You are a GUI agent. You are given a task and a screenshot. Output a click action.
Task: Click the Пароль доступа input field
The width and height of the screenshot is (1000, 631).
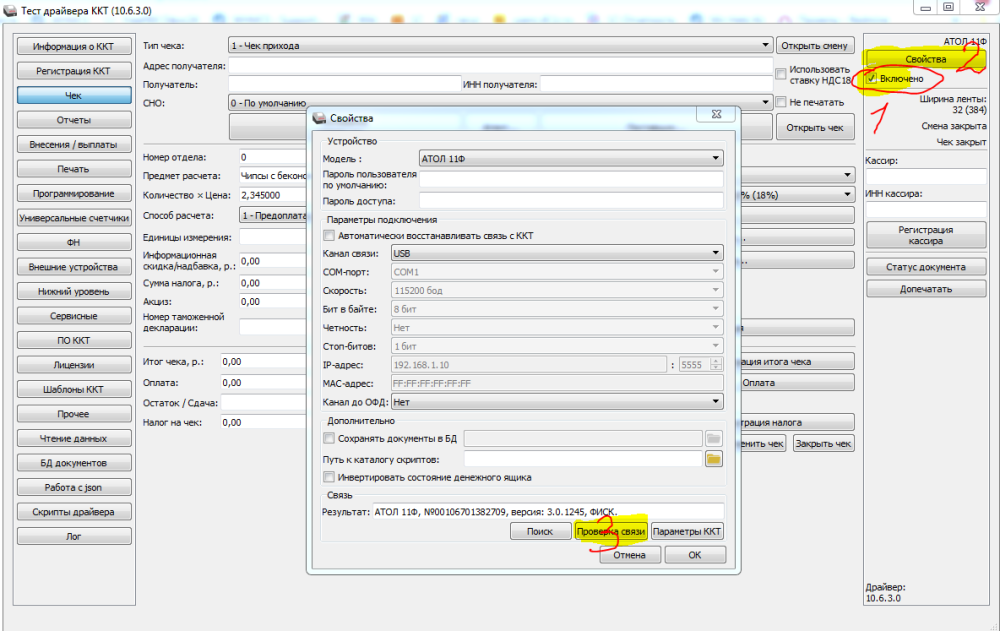click(571, 201)
